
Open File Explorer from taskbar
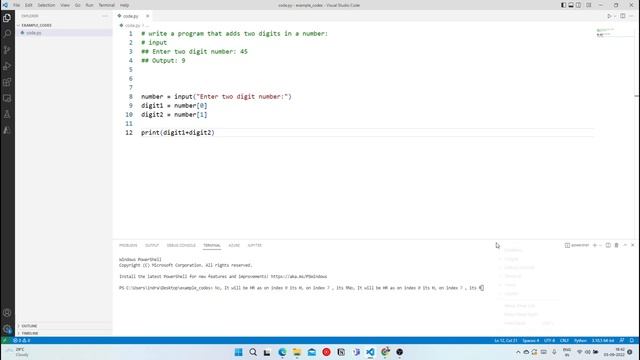pyautogui.click(x=297, y=352)
